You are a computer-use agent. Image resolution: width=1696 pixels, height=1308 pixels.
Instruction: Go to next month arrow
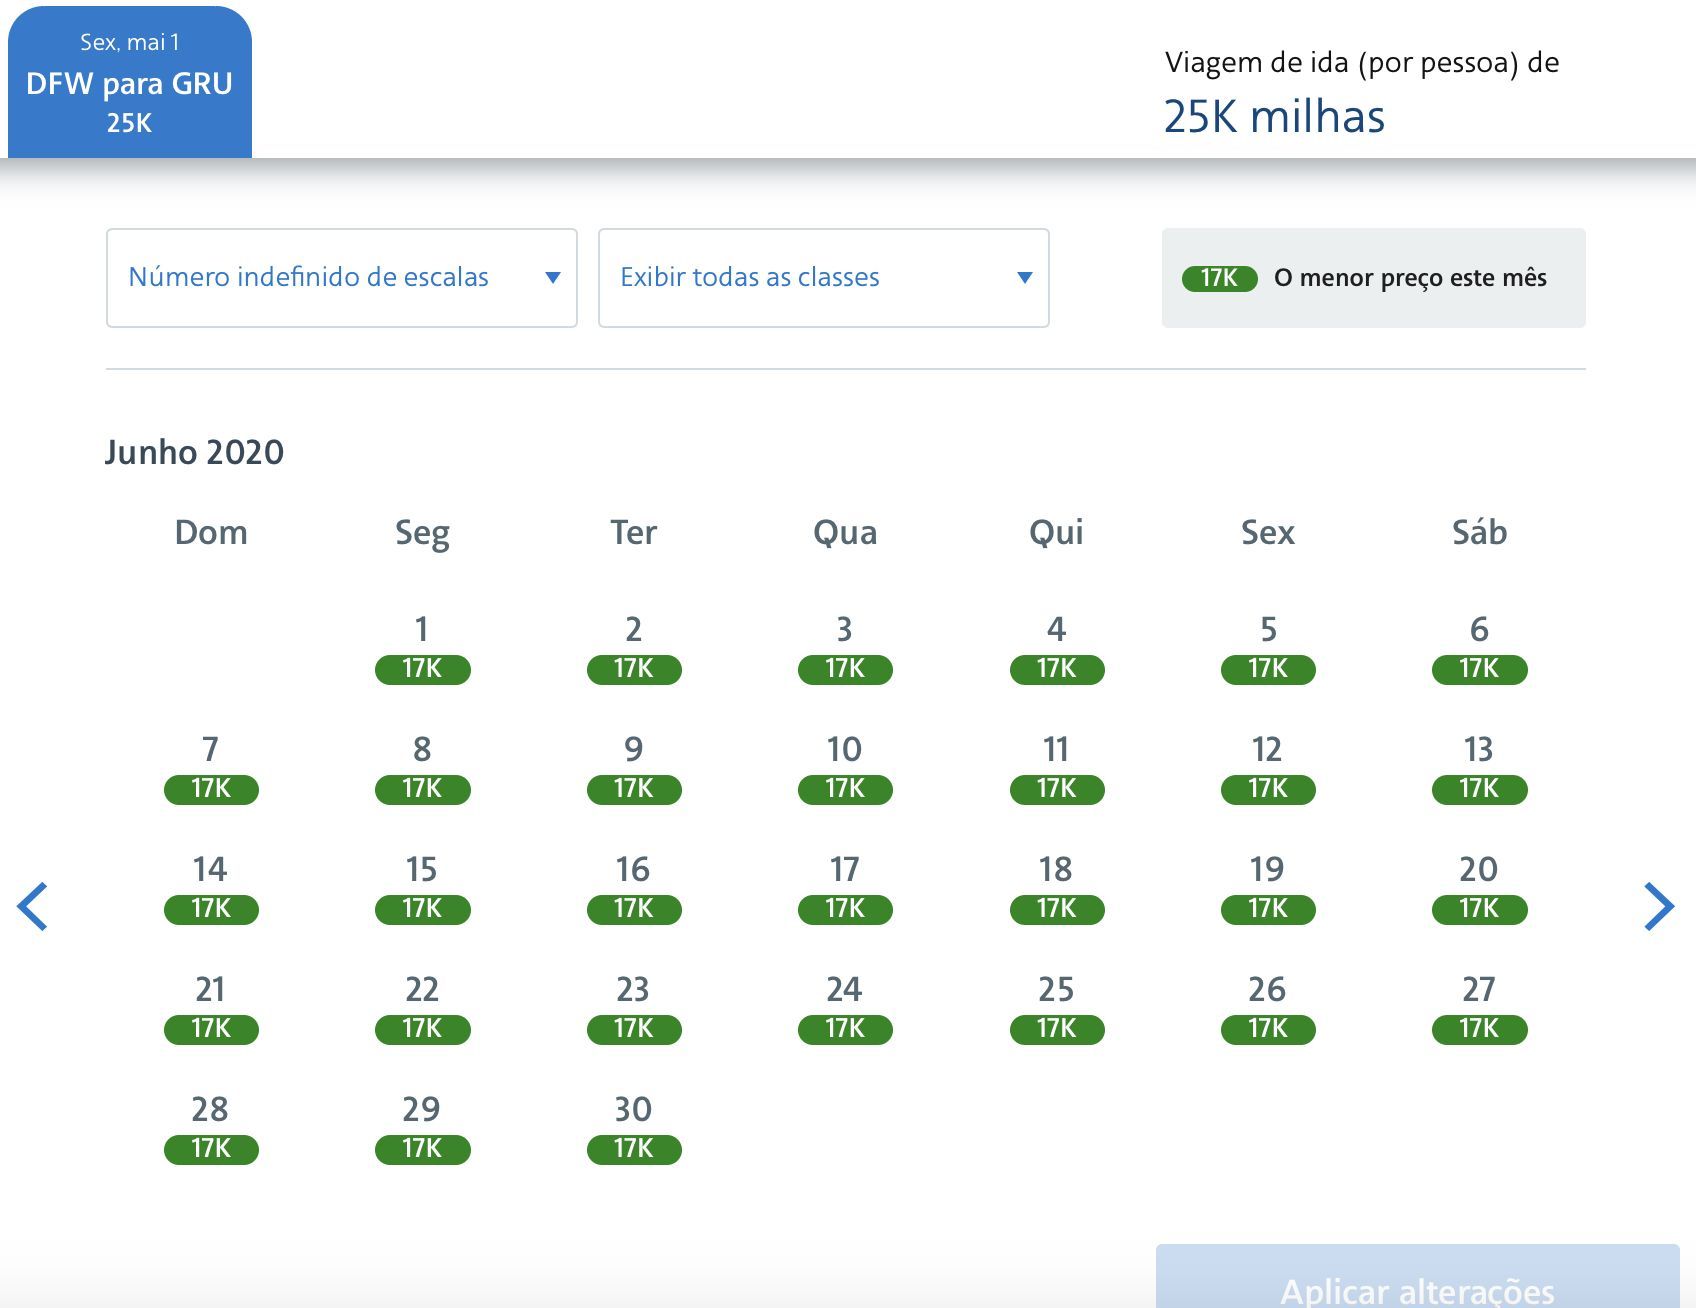(x=1659, y=907)
